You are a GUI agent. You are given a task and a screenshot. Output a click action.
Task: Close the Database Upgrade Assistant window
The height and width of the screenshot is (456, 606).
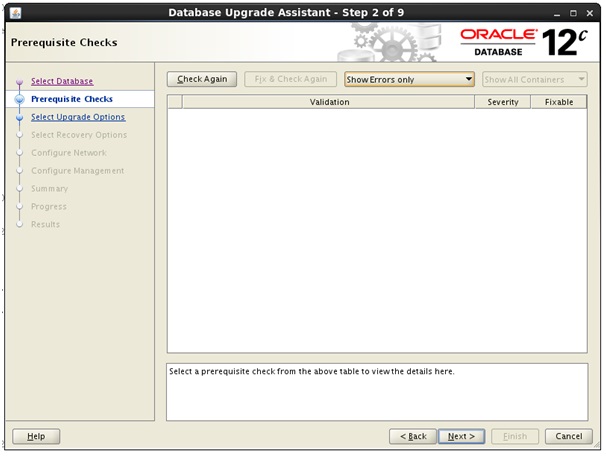[591, 14]
